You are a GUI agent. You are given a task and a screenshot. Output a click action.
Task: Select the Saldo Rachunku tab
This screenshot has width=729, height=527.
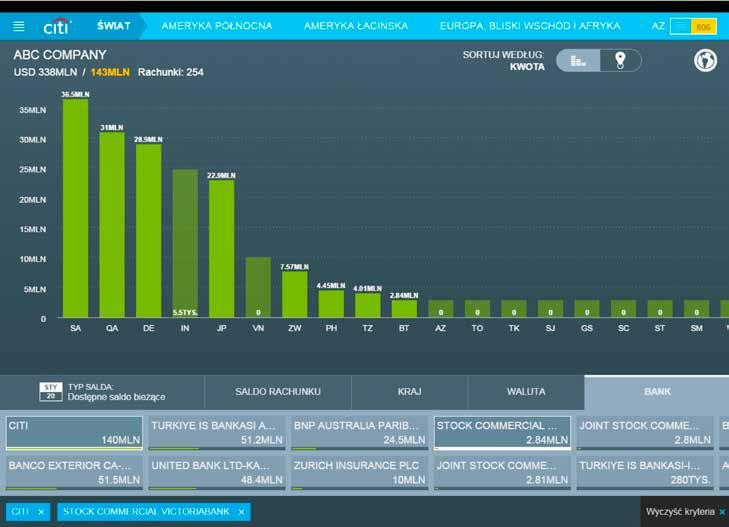click(x=278, y=392)
